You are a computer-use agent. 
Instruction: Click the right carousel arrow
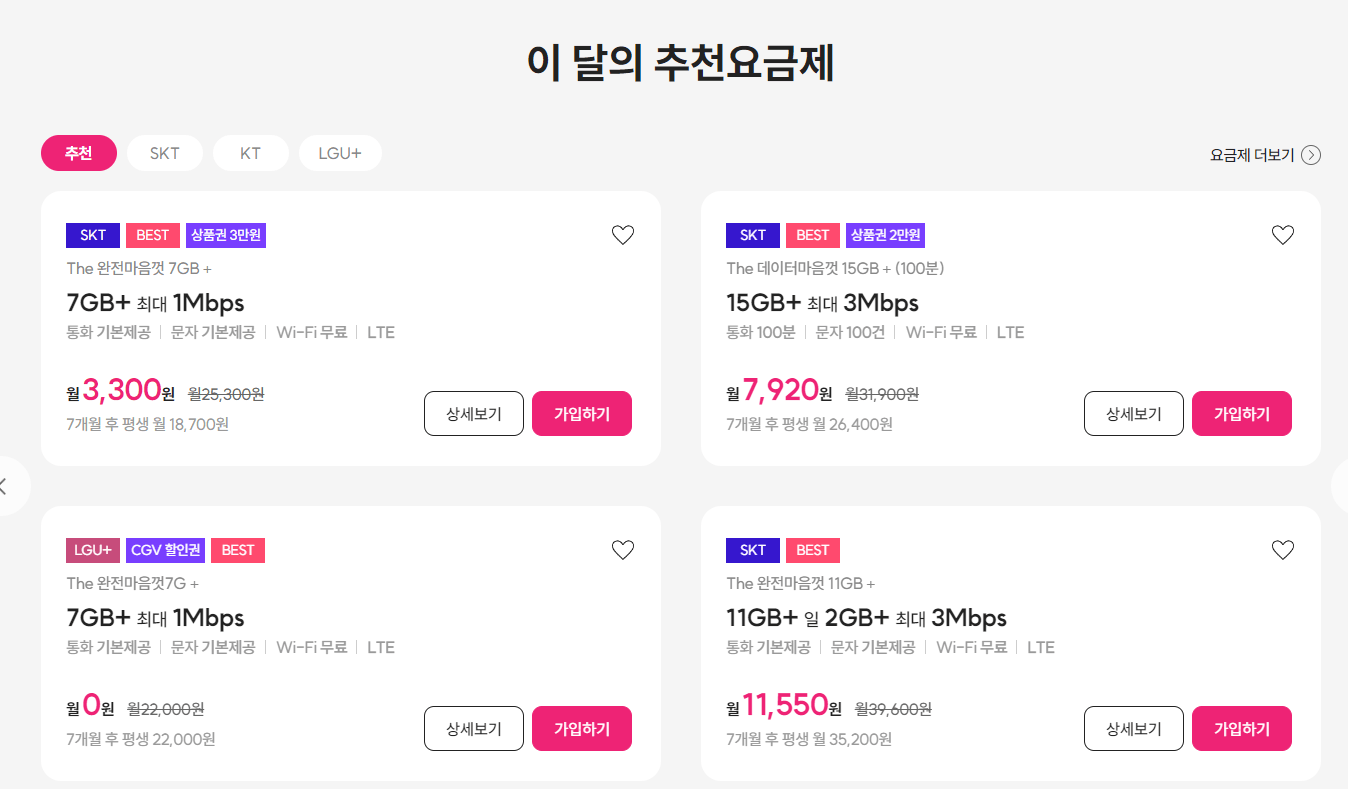(x=1343, y=486)
